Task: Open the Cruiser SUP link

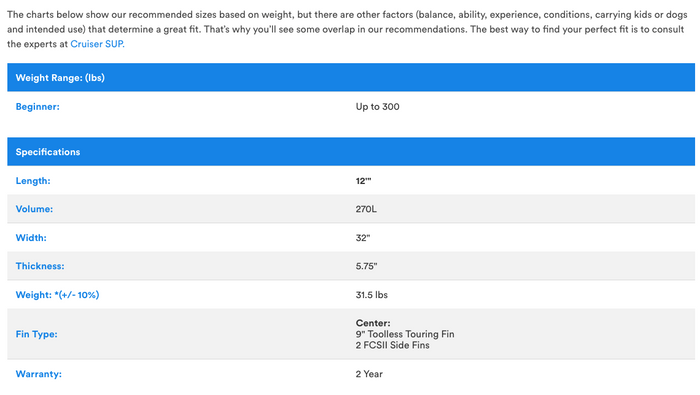Action: click(x=96, y=44)
